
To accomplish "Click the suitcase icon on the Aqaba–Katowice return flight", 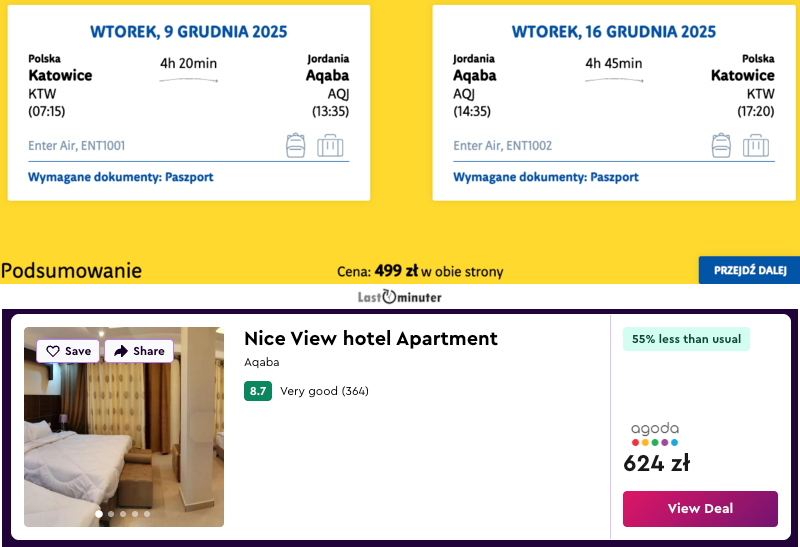I will pos(756,146).
